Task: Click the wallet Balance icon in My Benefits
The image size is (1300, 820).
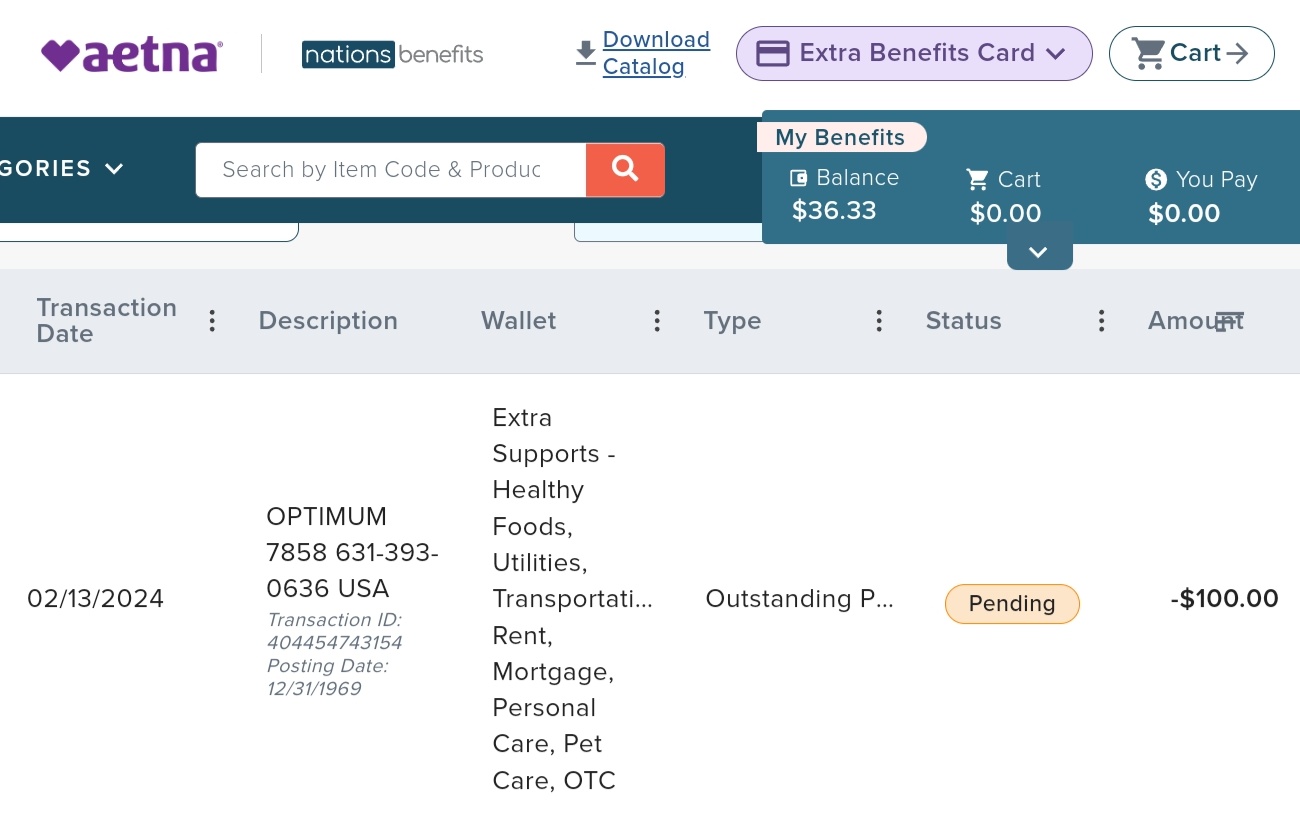Action: (798, 178)
